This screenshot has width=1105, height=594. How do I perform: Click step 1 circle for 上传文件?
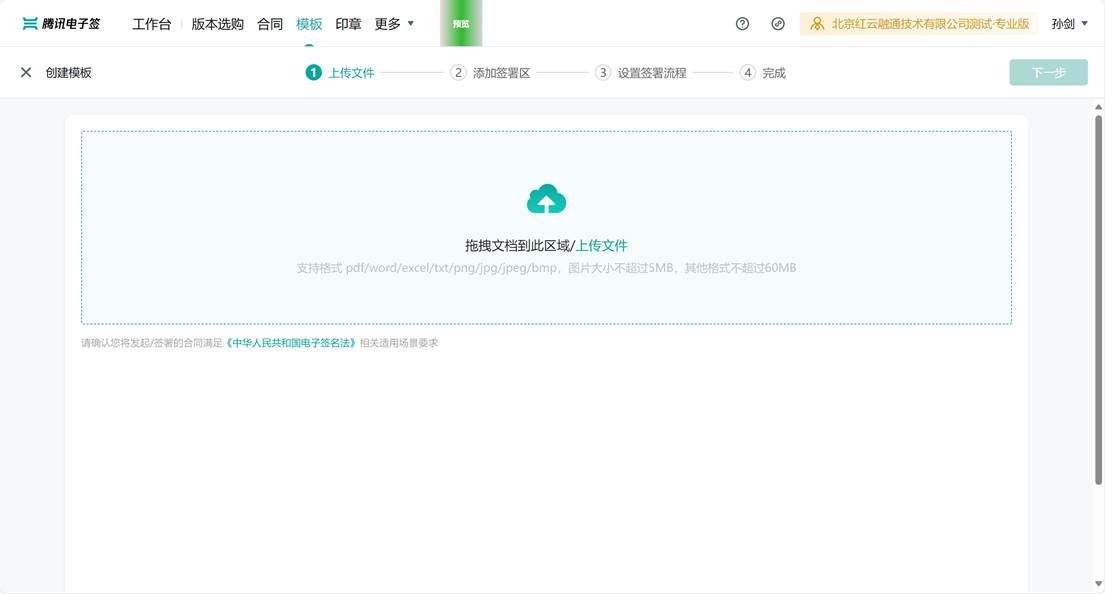tap(314, 73)
